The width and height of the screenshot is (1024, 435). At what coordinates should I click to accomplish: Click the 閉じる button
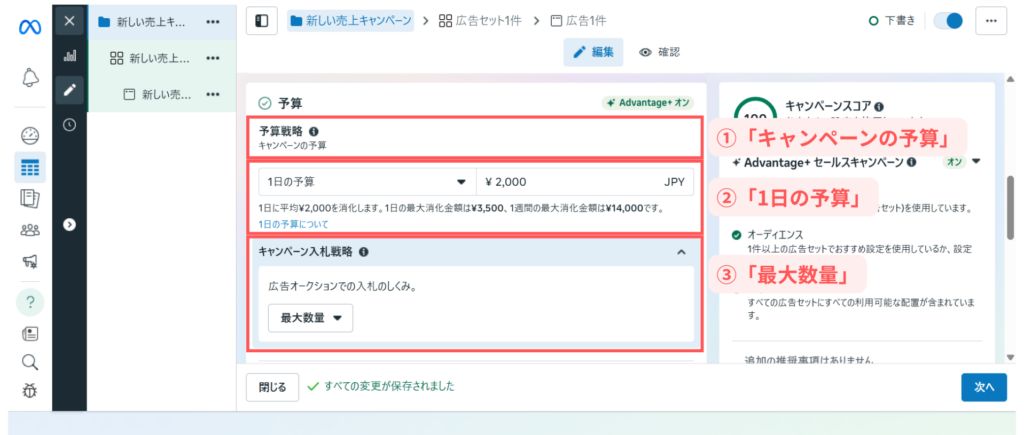[272, 387]
